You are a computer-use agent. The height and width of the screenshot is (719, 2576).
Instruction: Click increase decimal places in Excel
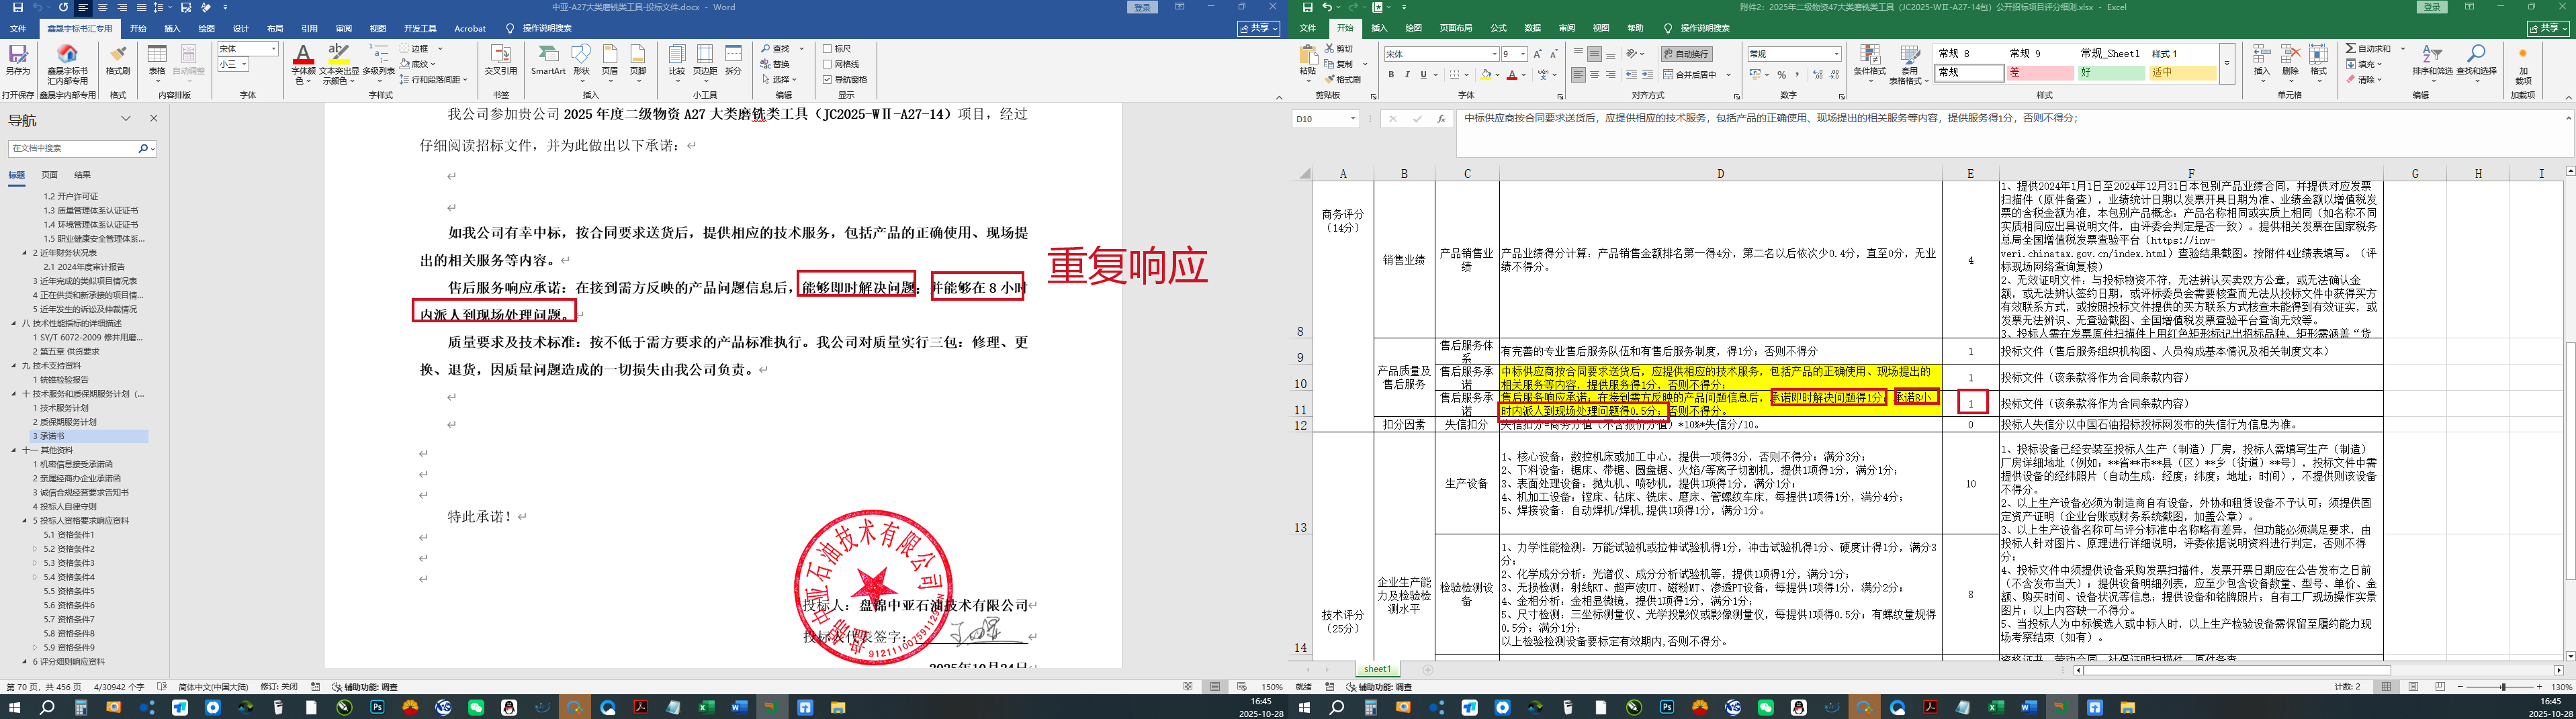1817,75
